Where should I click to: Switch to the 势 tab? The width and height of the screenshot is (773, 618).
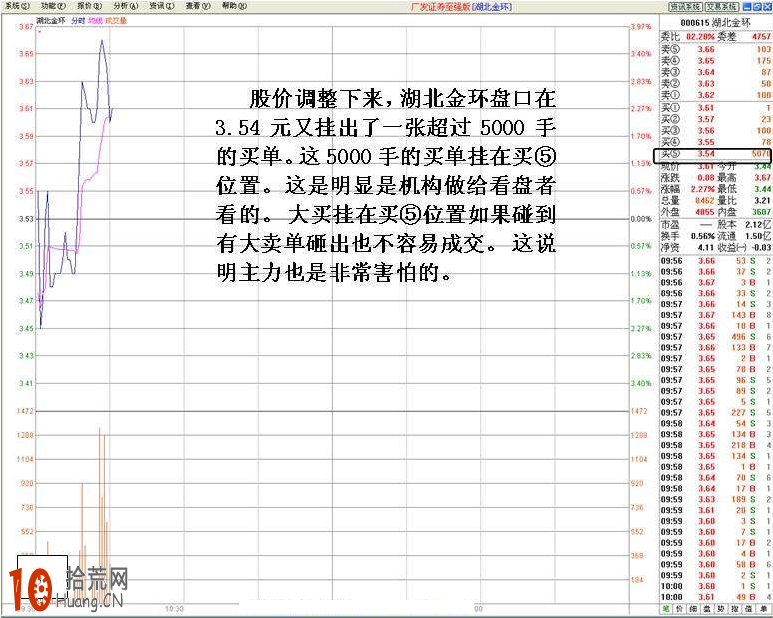(720, 610)
